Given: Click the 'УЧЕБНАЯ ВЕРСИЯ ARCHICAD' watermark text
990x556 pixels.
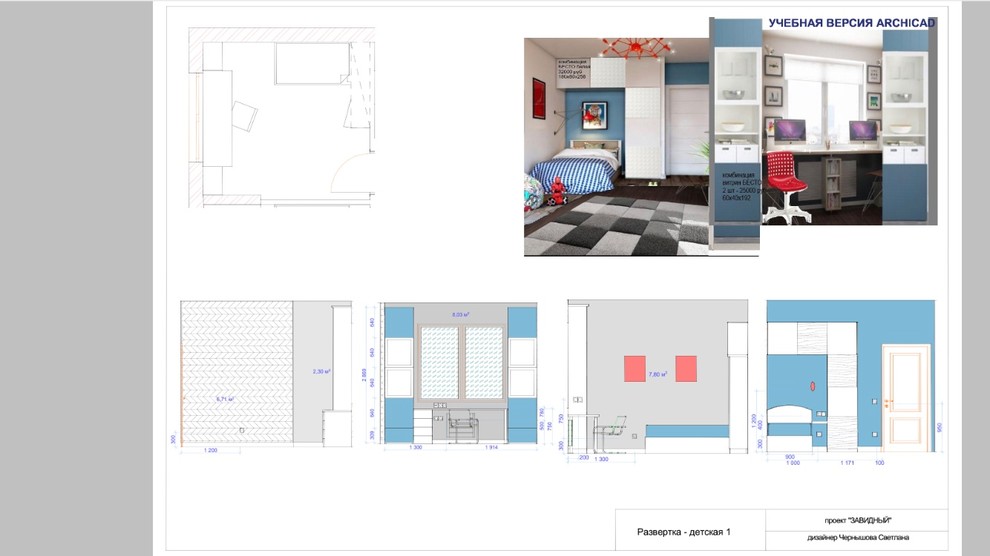Looking at the screenshot, I should click(851, 23).
